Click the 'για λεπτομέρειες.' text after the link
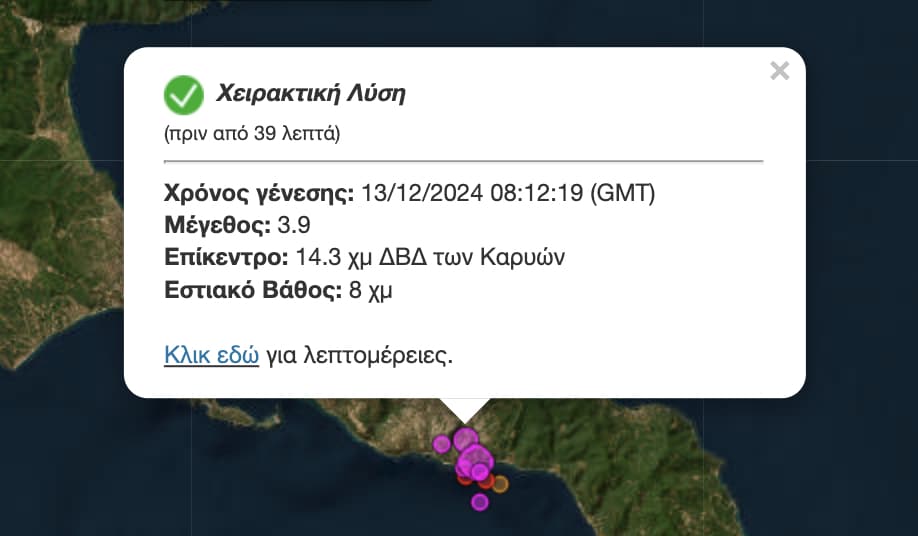Screen dimensions: 918x536 click(x=359, y=355)
